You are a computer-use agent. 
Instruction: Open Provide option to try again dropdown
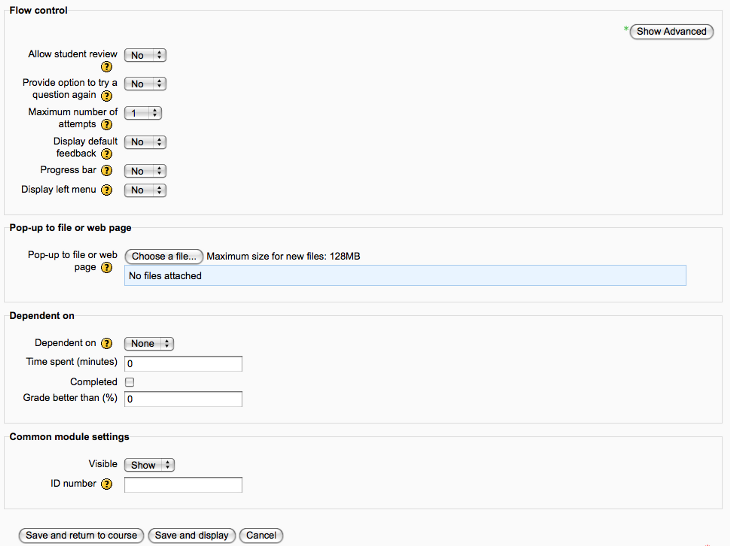145,84
